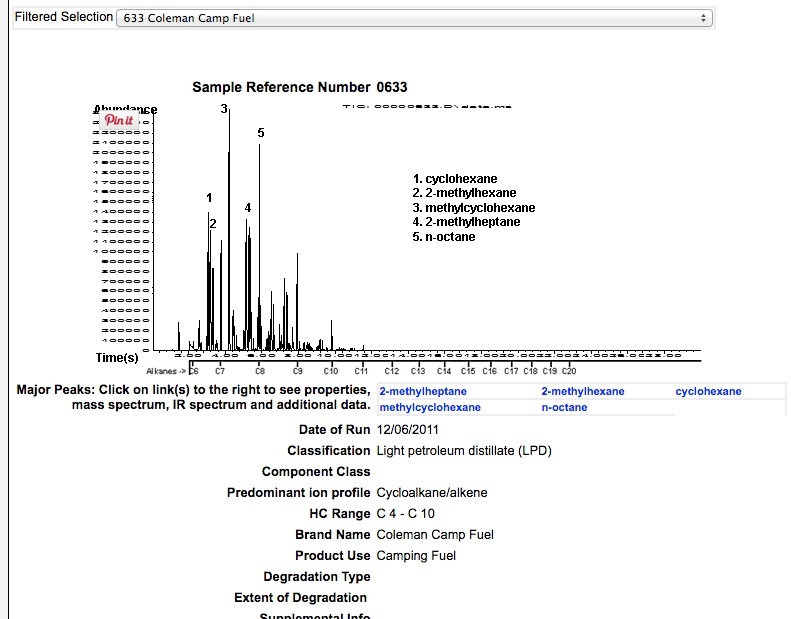The image size is (791, 619).
Task: Click legend entry '5. n-octane' in chart
Action: (x=444, y=237)
